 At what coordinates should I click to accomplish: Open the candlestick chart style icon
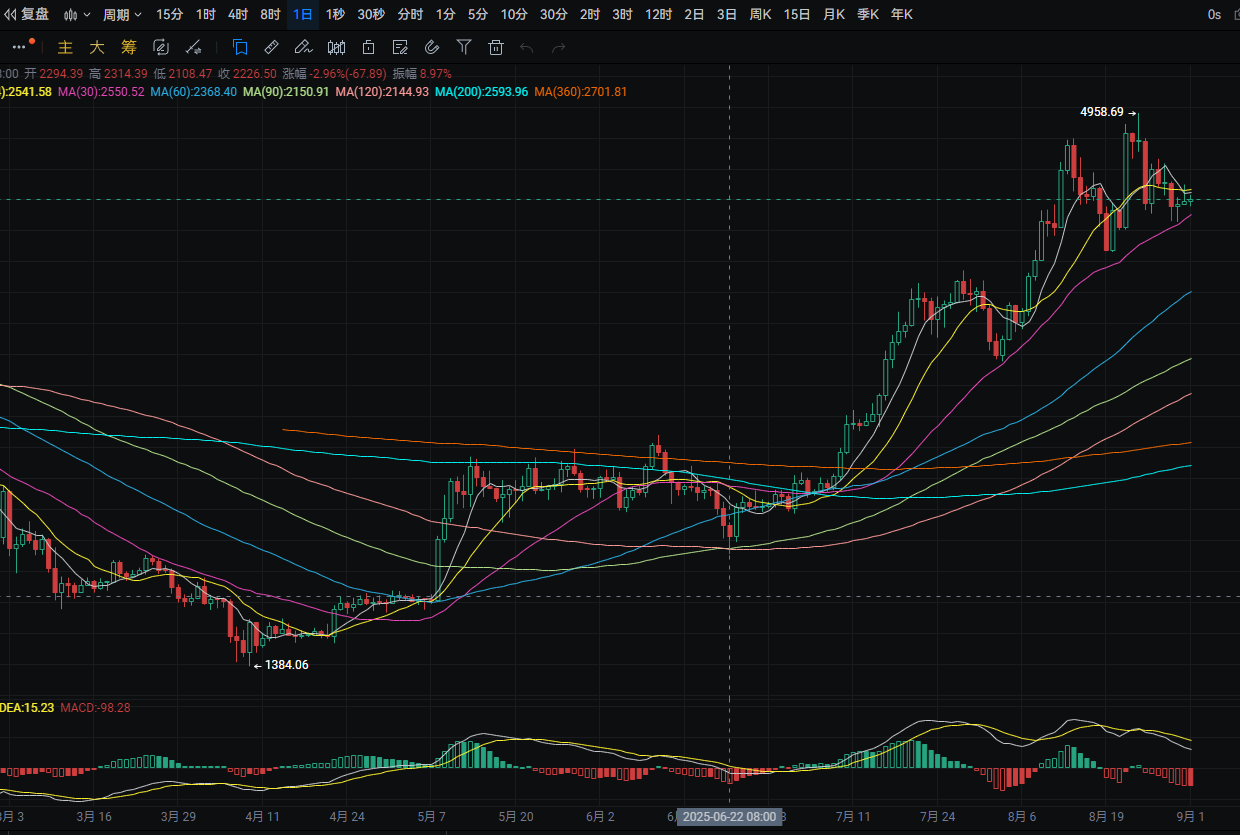click(x=337, y=47)
